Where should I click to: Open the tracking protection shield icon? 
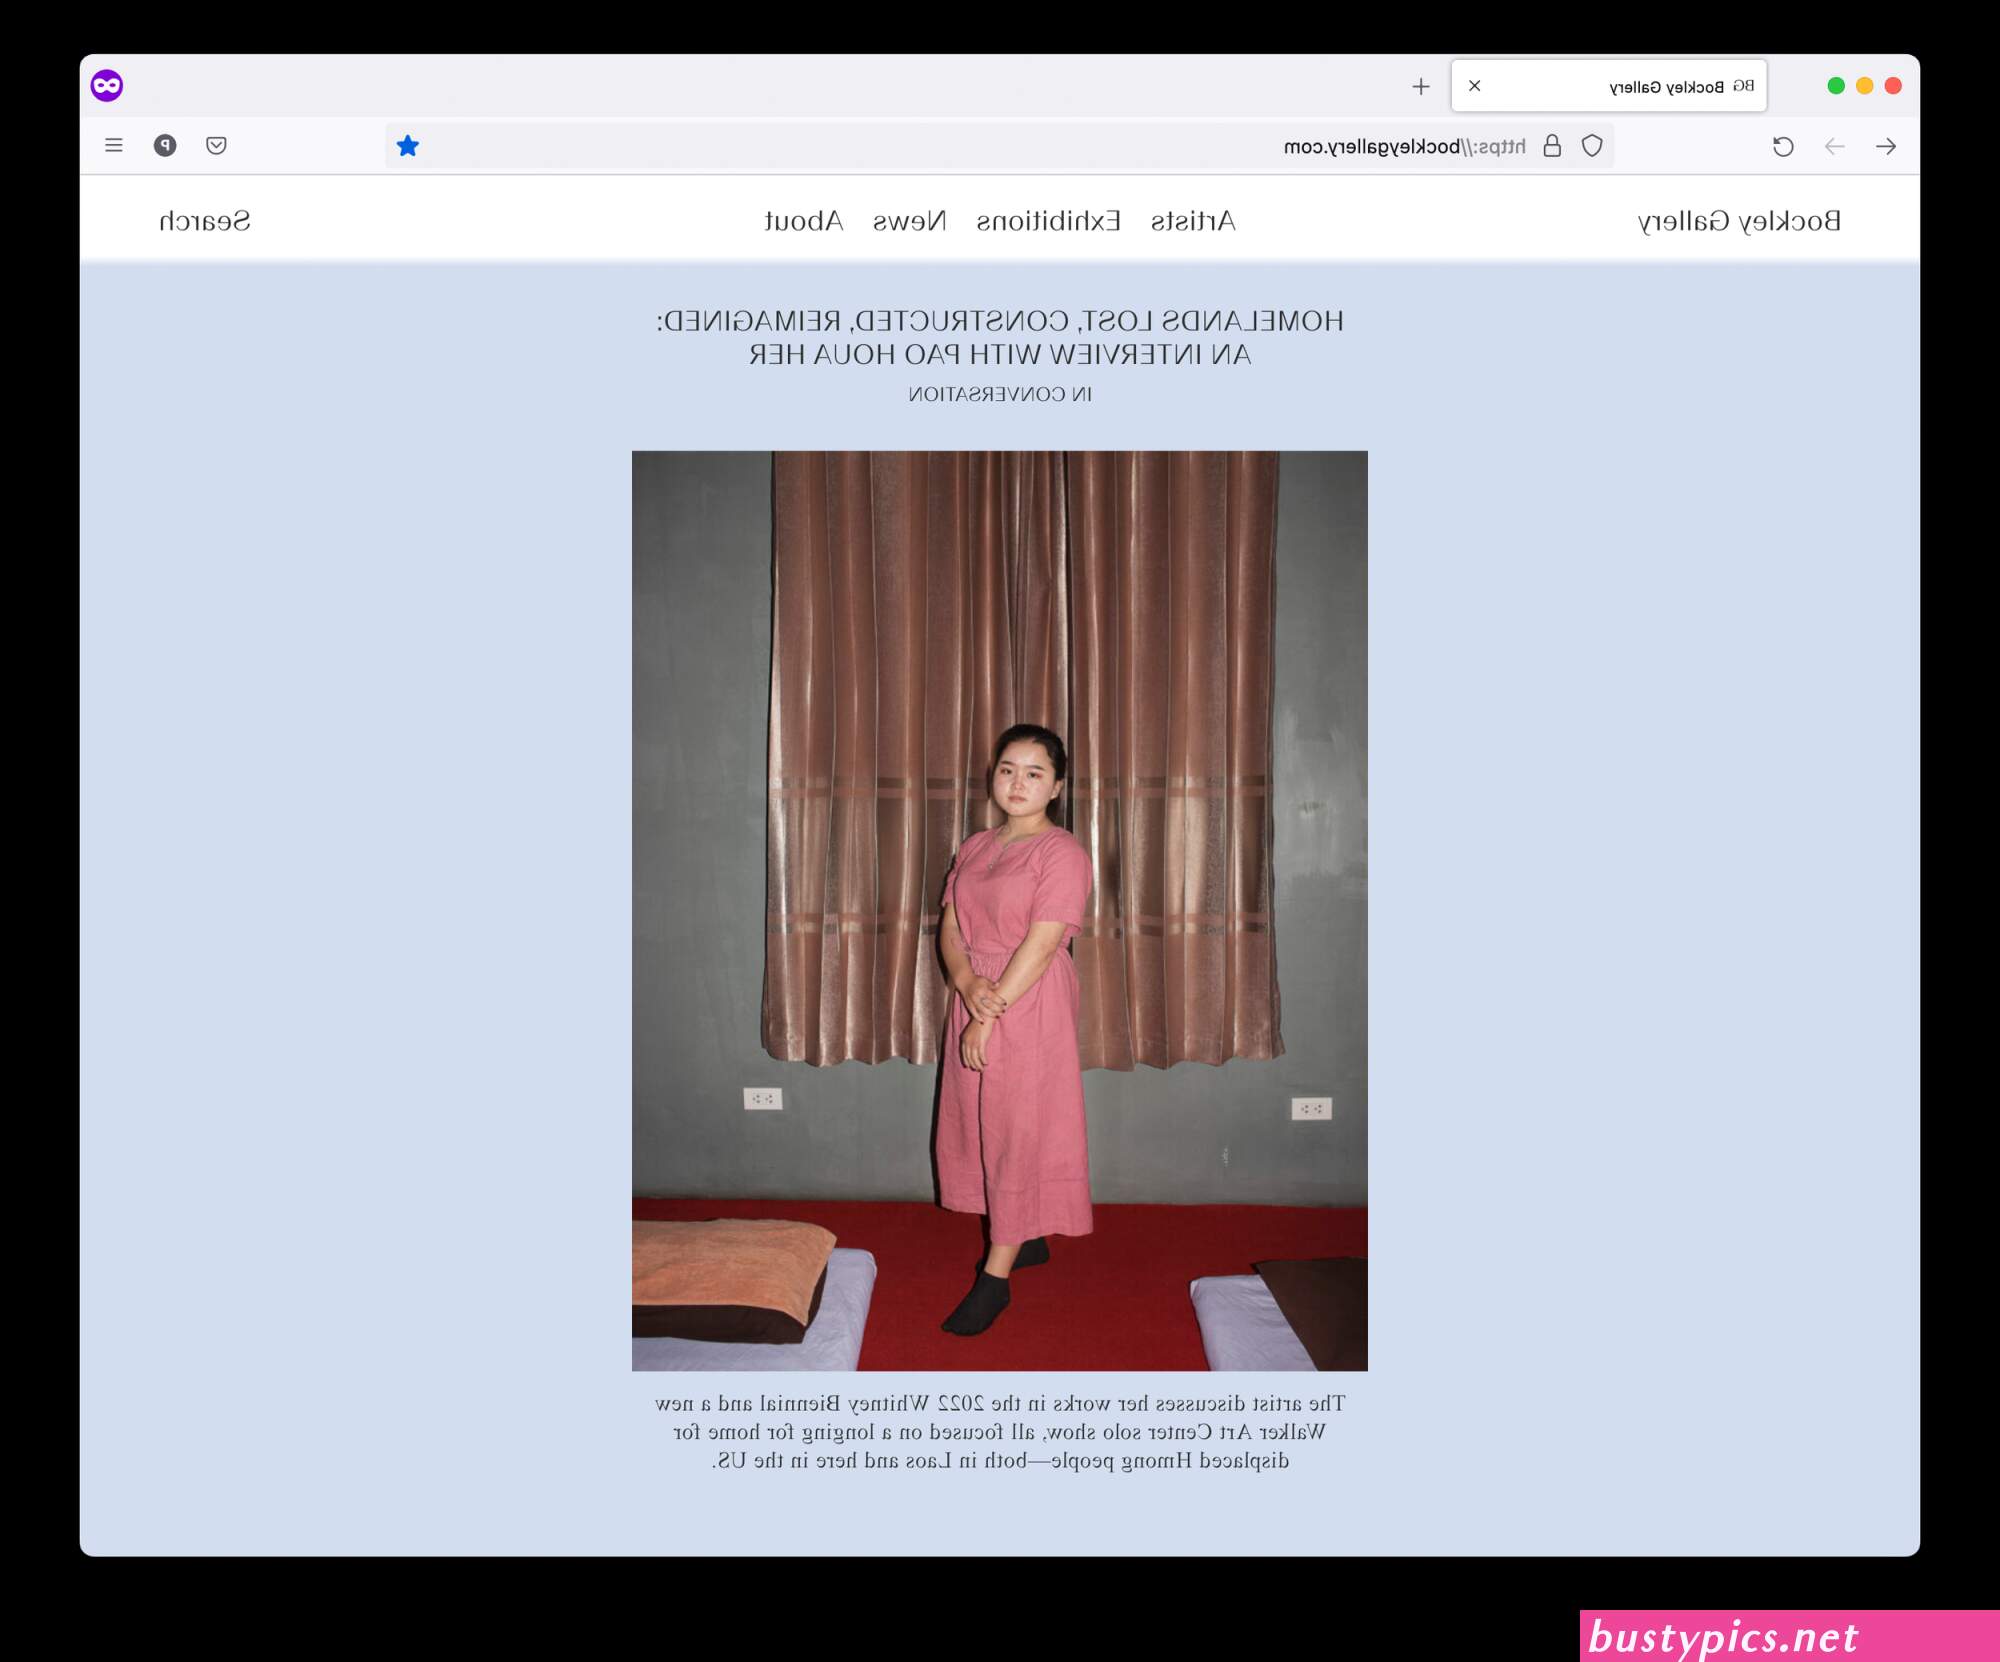(1592, 146)
